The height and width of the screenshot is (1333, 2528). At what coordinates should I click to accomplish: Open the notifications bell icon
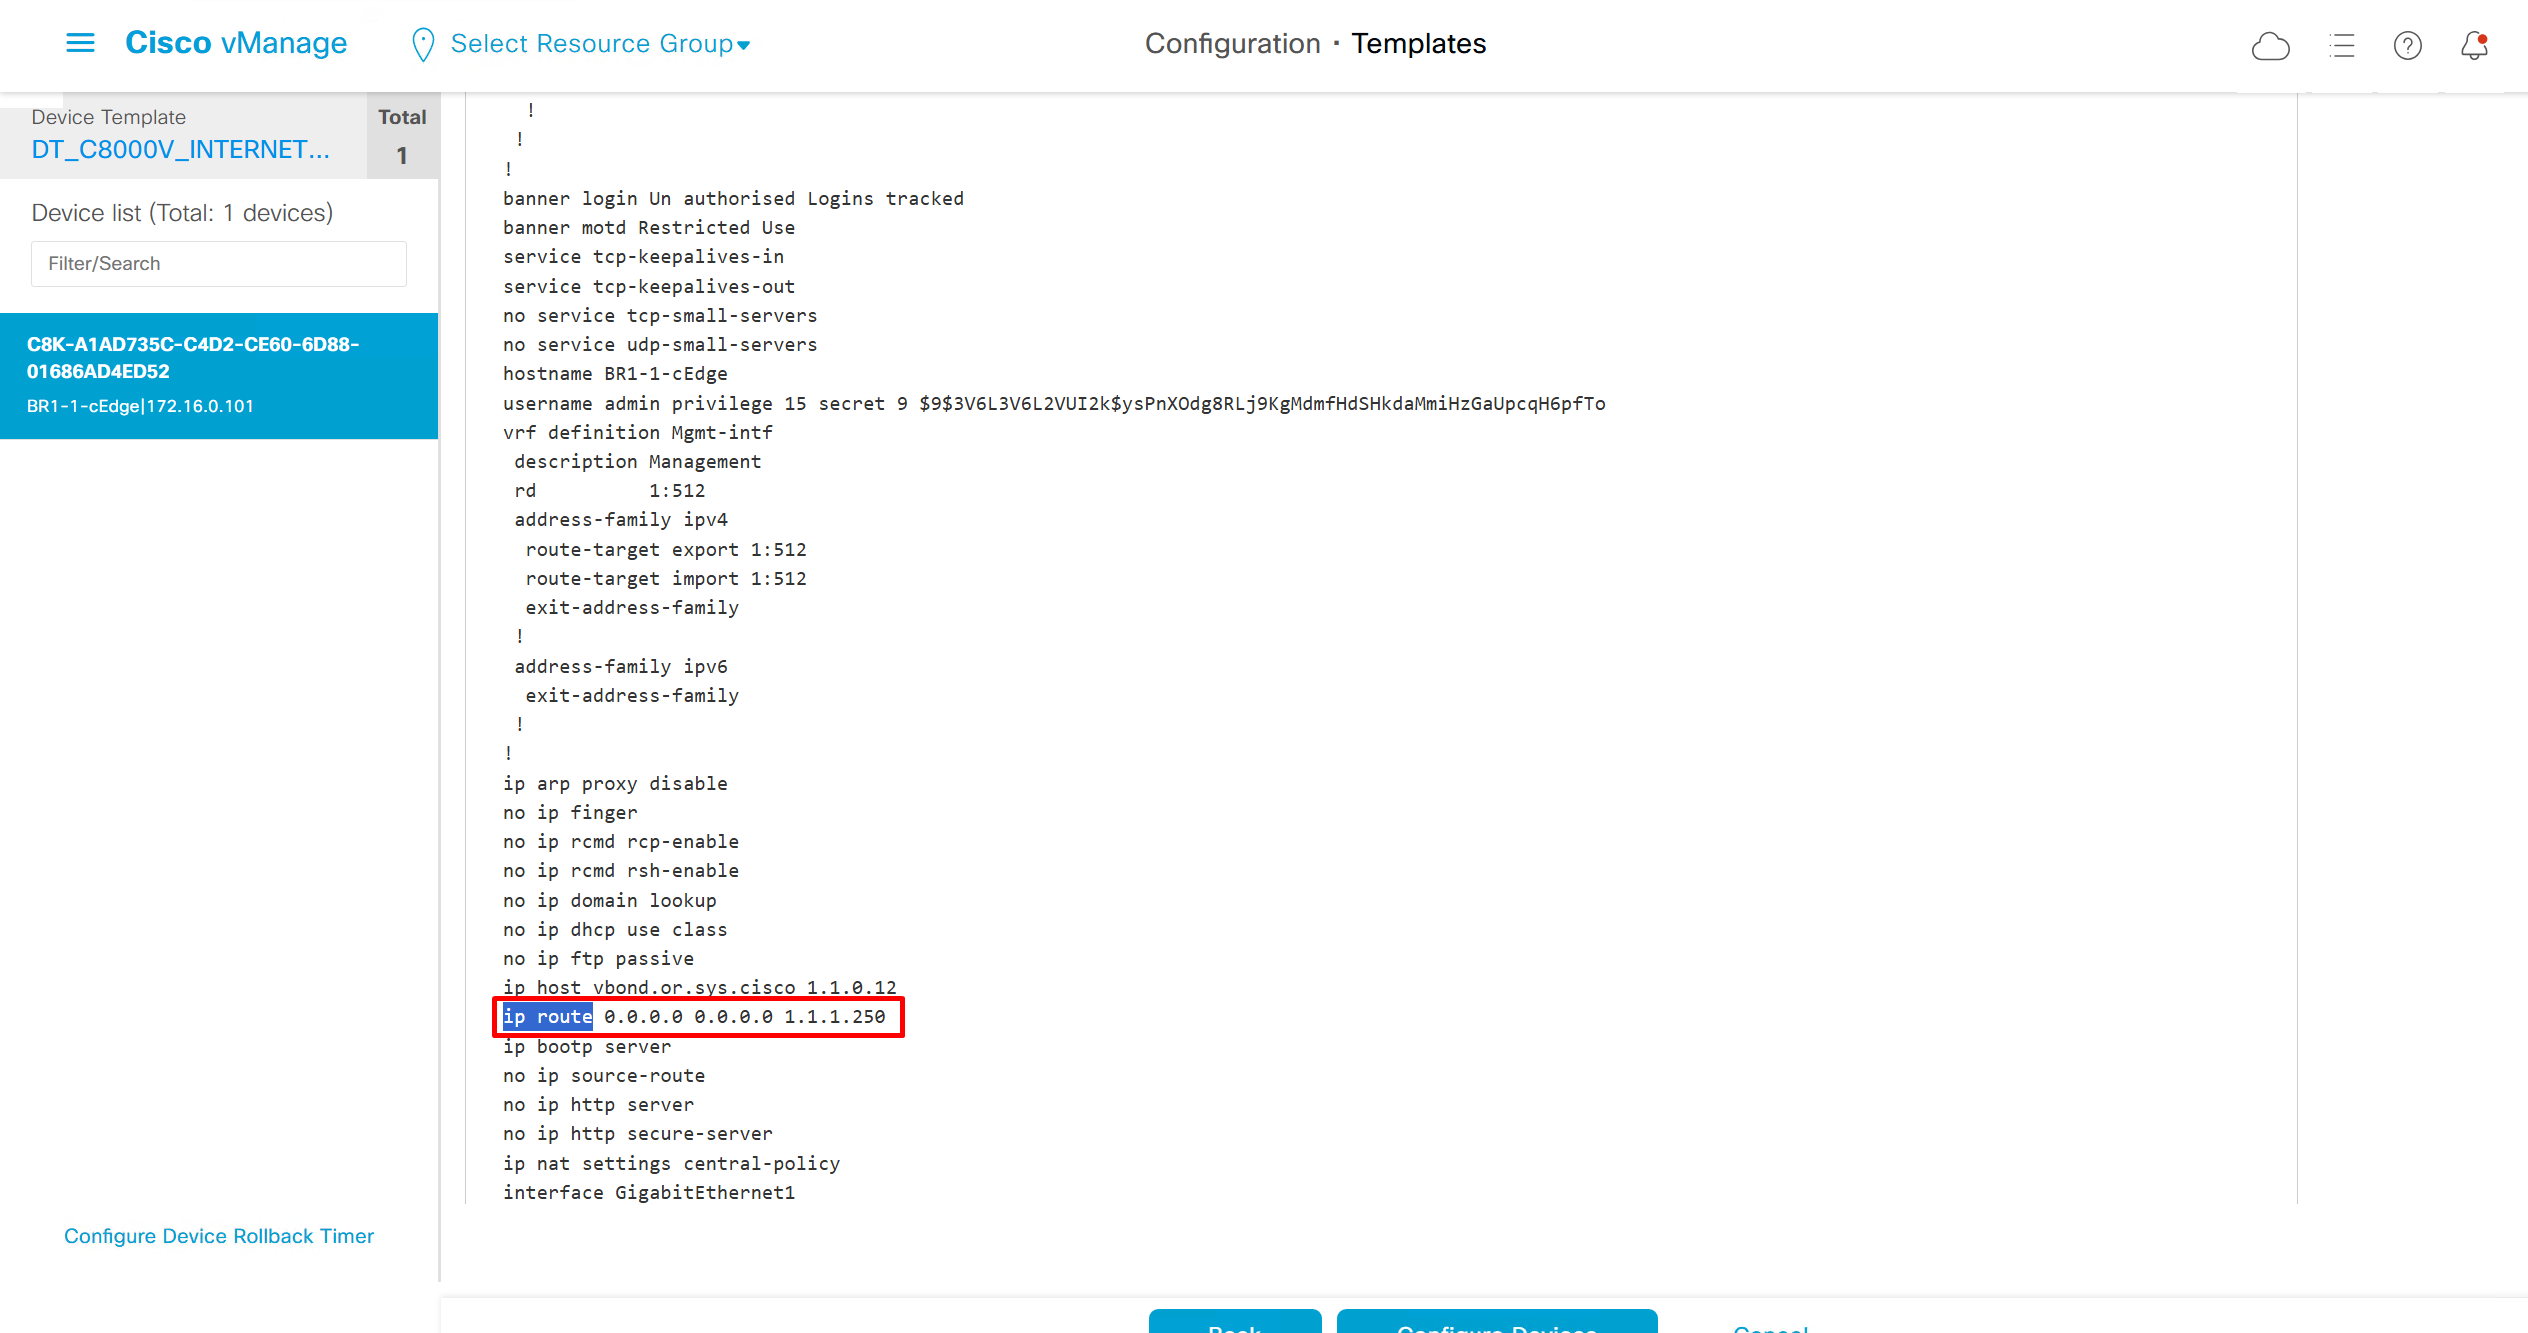point(2474,46)
